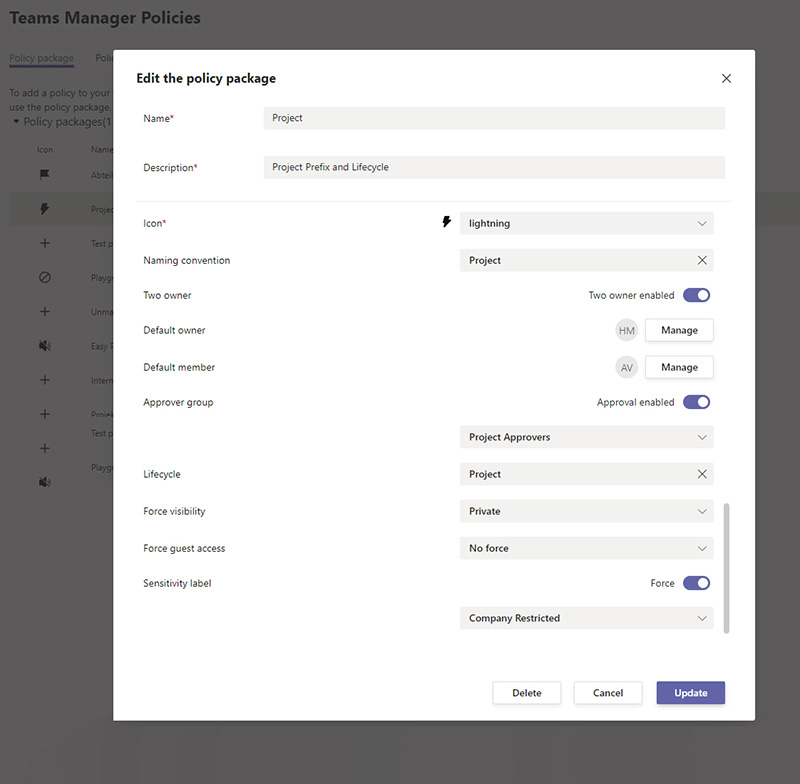Click into the Description text field
This screenshot has width=800, height=784.
click(x=494, y=167)
